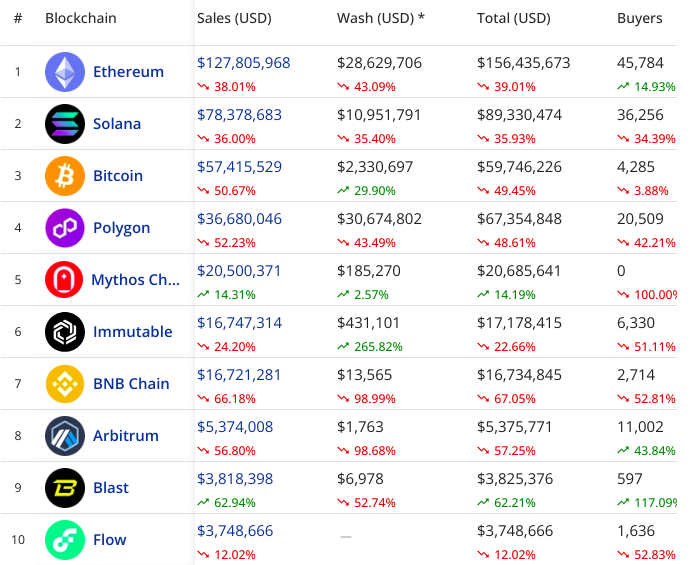Click Blast sales value $3,818,398
692x565 pixels.
point(235,479)
